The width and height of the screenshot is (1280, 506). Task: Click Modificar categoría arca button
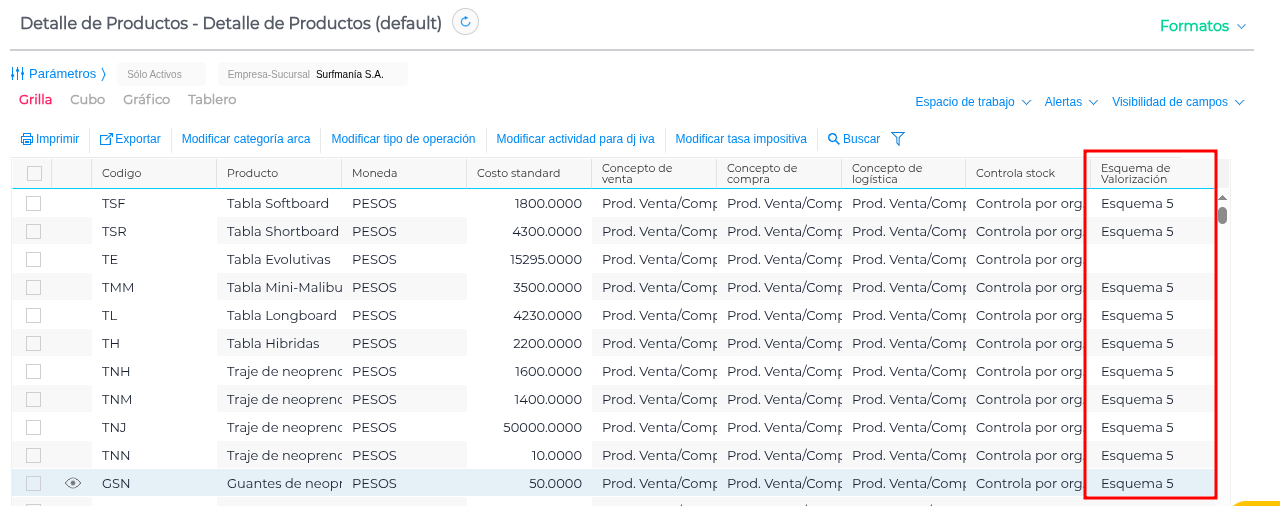pyautogui.click(x=246, y=139)
